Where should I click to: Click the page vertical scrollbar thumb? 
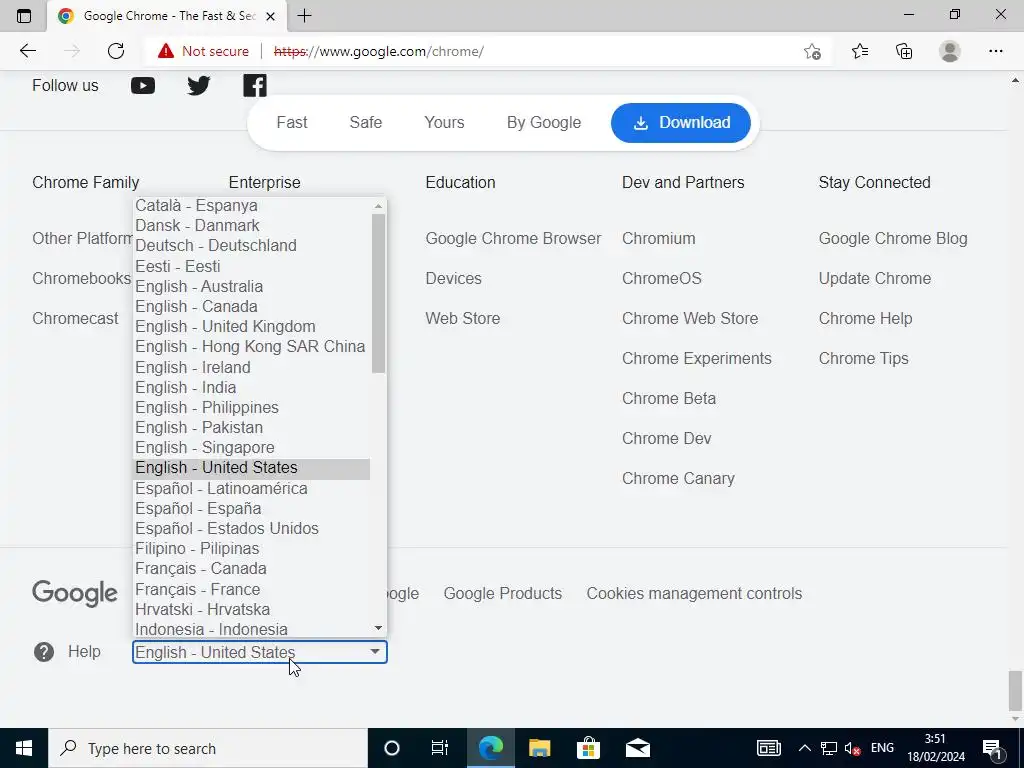(x=1015, y=690)
